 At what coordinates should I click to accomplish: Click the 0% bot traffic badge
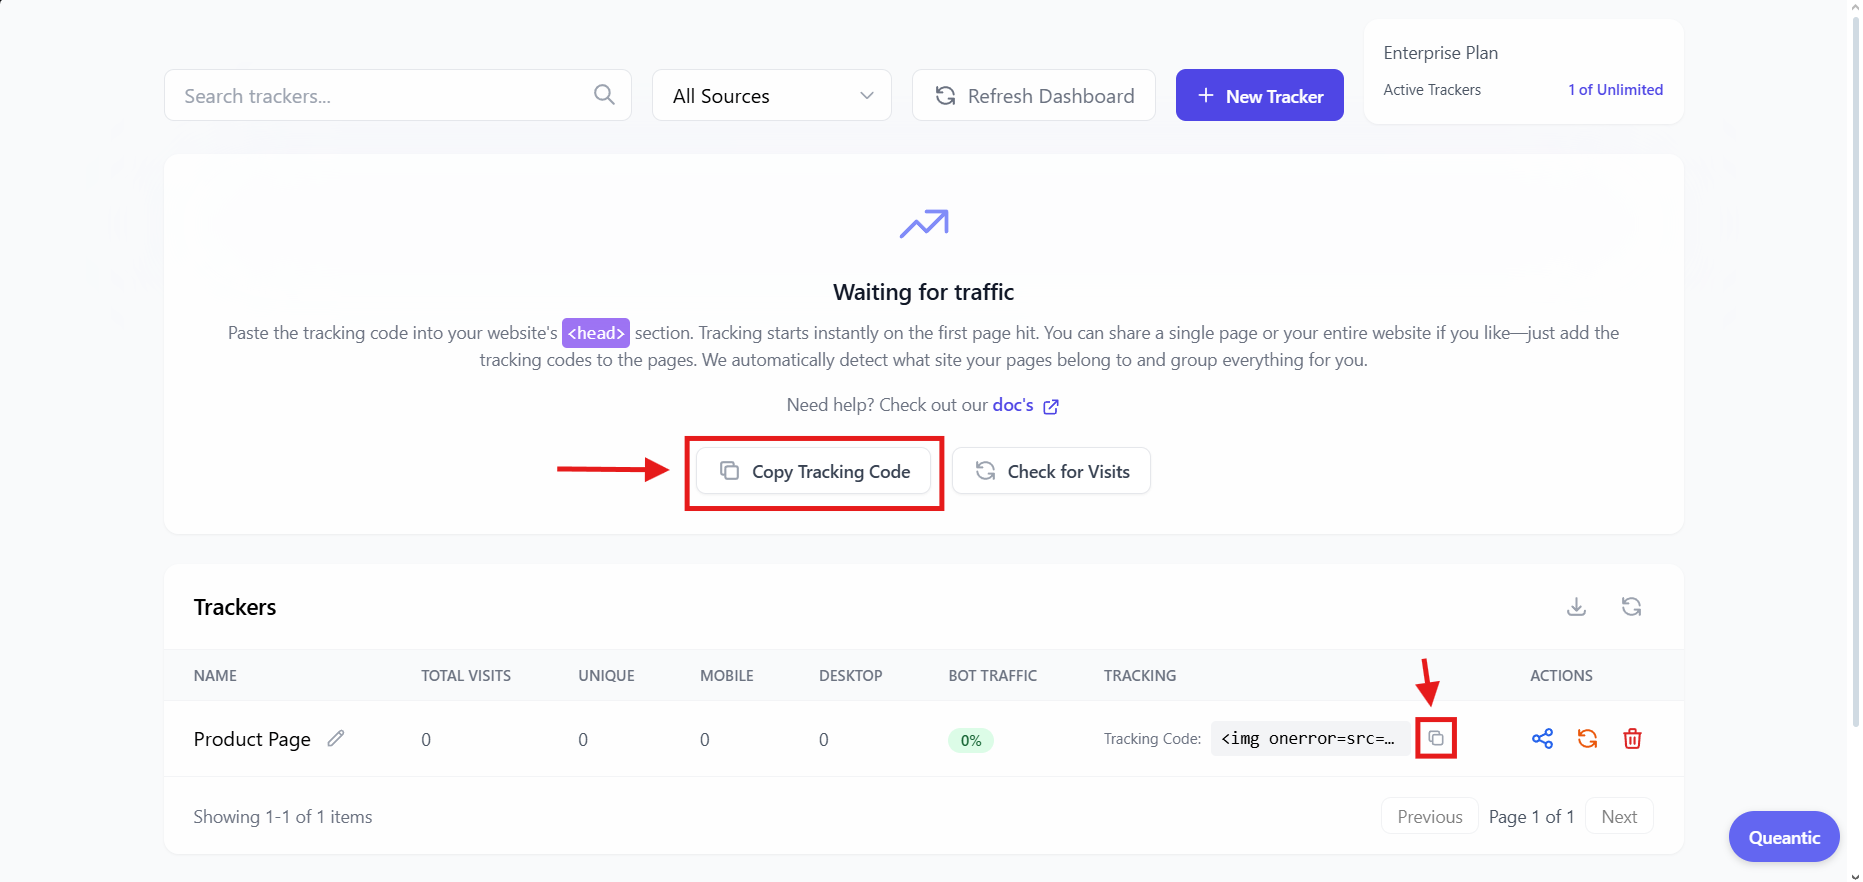970,740
